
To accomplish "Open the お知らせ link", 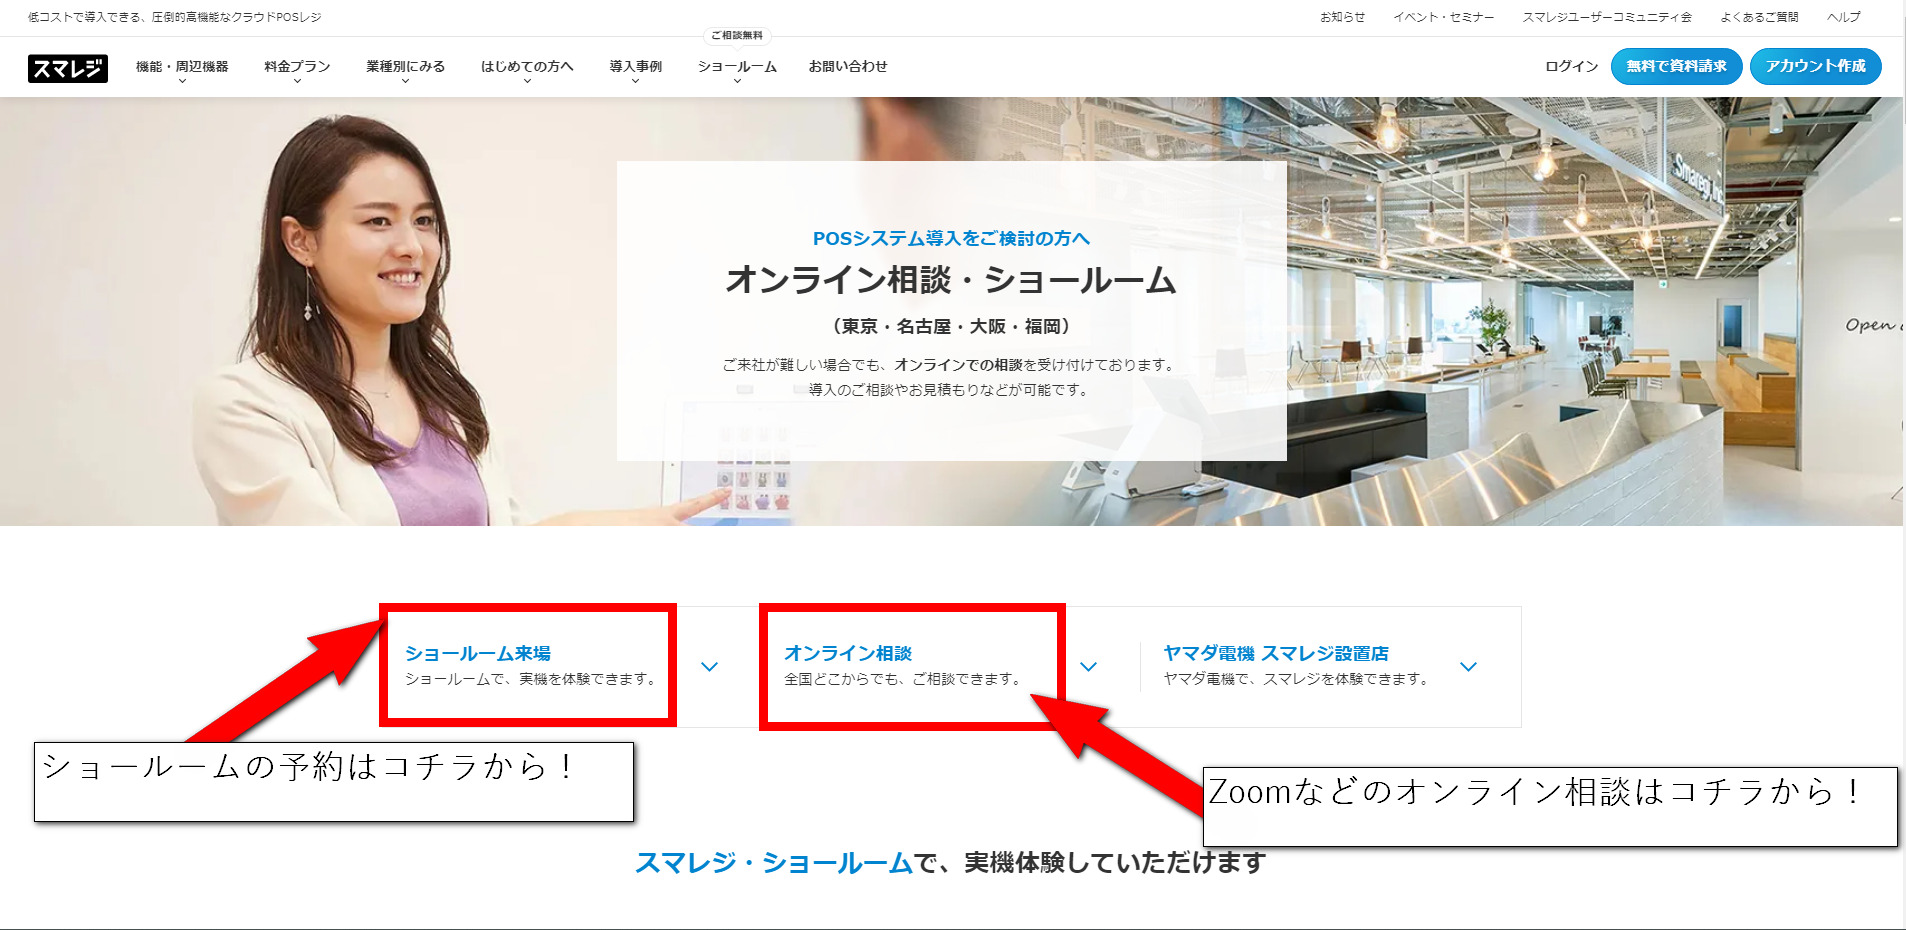I will 1342,17.
